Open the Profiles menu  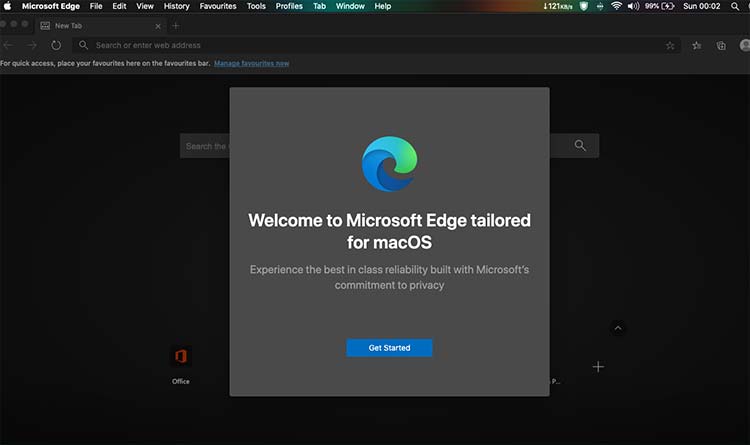tap(289, 6)
